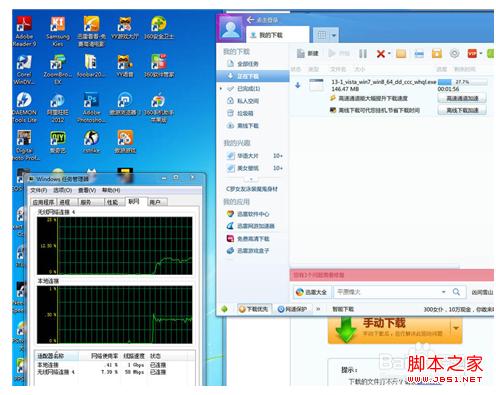Select Samsung Kies desktop icon
This screenshot has height=395, width=496.
click(x=58, y=32)
